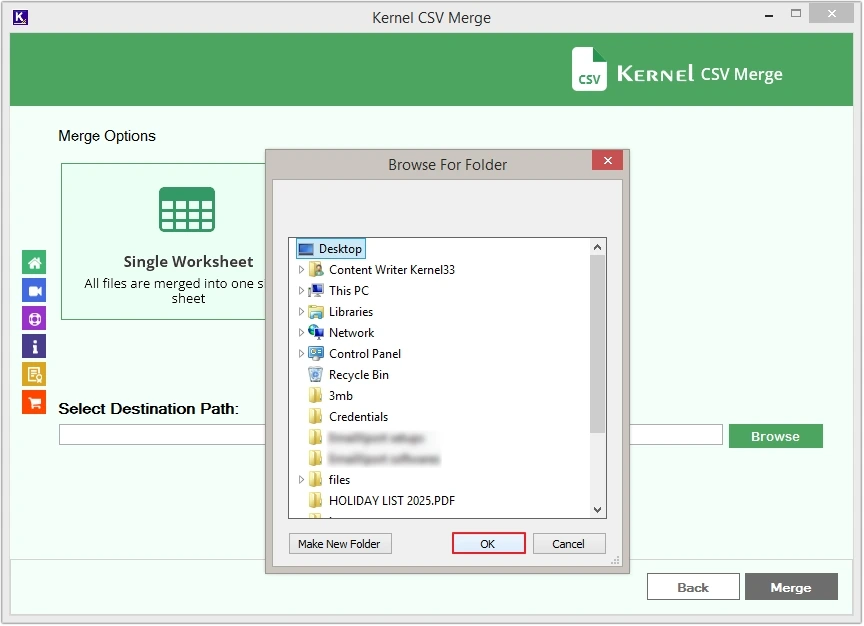Image resolution: width=864 pixels, height=626 pixels.
Task: Click the files folder icon
Action: tap(316, 479)
